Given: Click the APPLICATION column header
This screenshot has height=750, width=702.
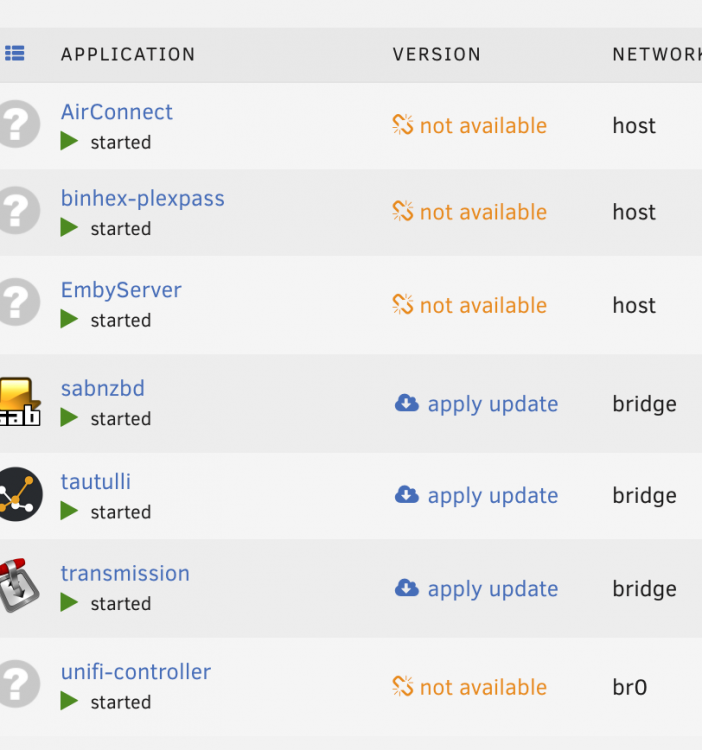Looking at the screenshot, I should click(x=128, y=54).
